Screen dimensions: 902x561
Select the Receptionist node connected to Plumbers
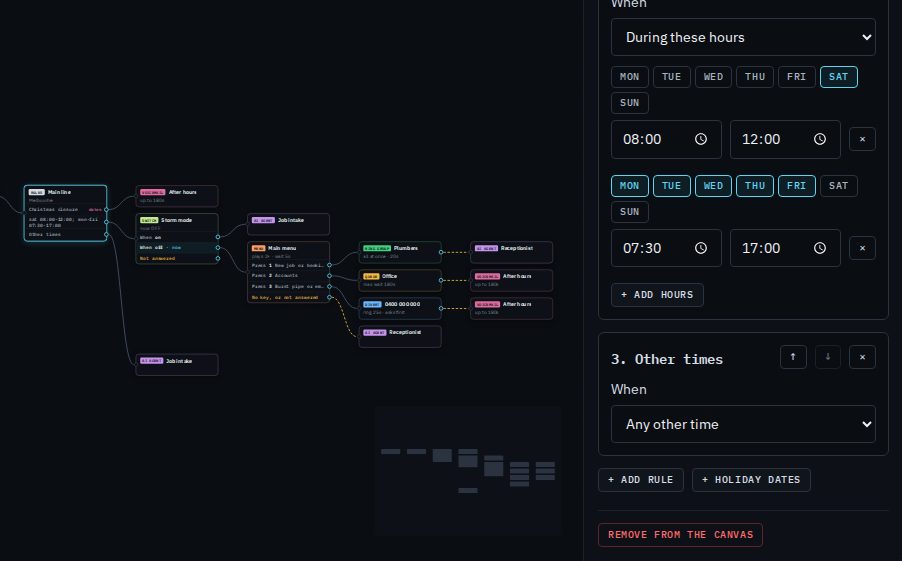click(x=511, y=252)
